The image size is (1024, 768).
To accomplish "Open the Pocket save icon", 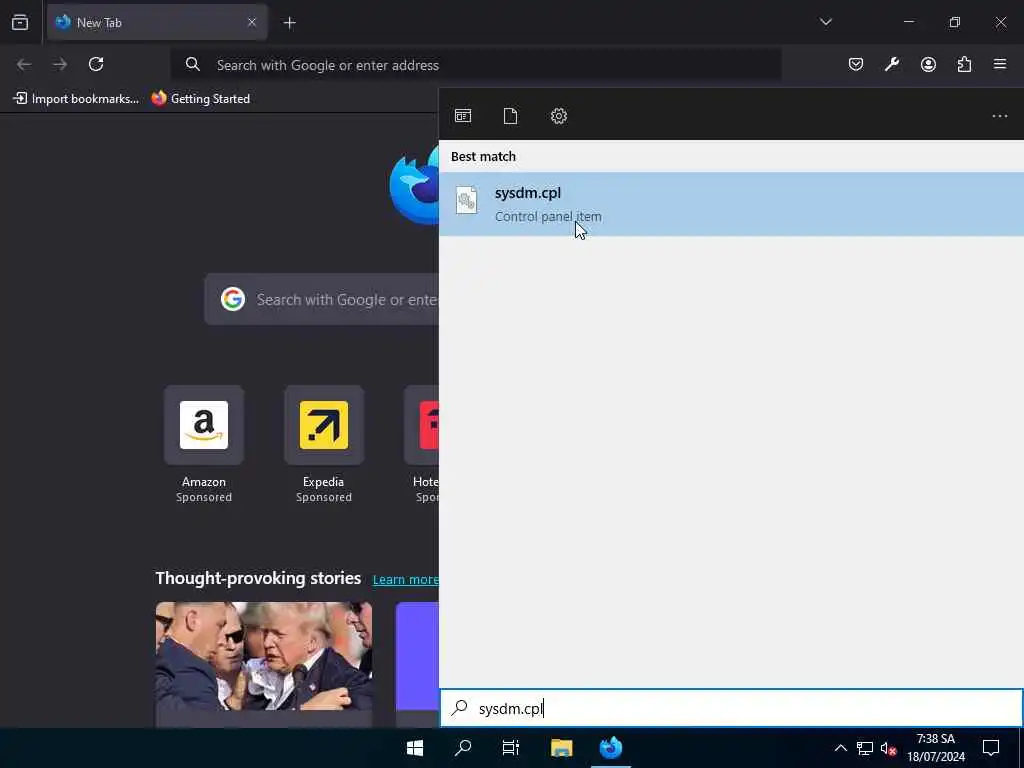I will tap(856, 64).
